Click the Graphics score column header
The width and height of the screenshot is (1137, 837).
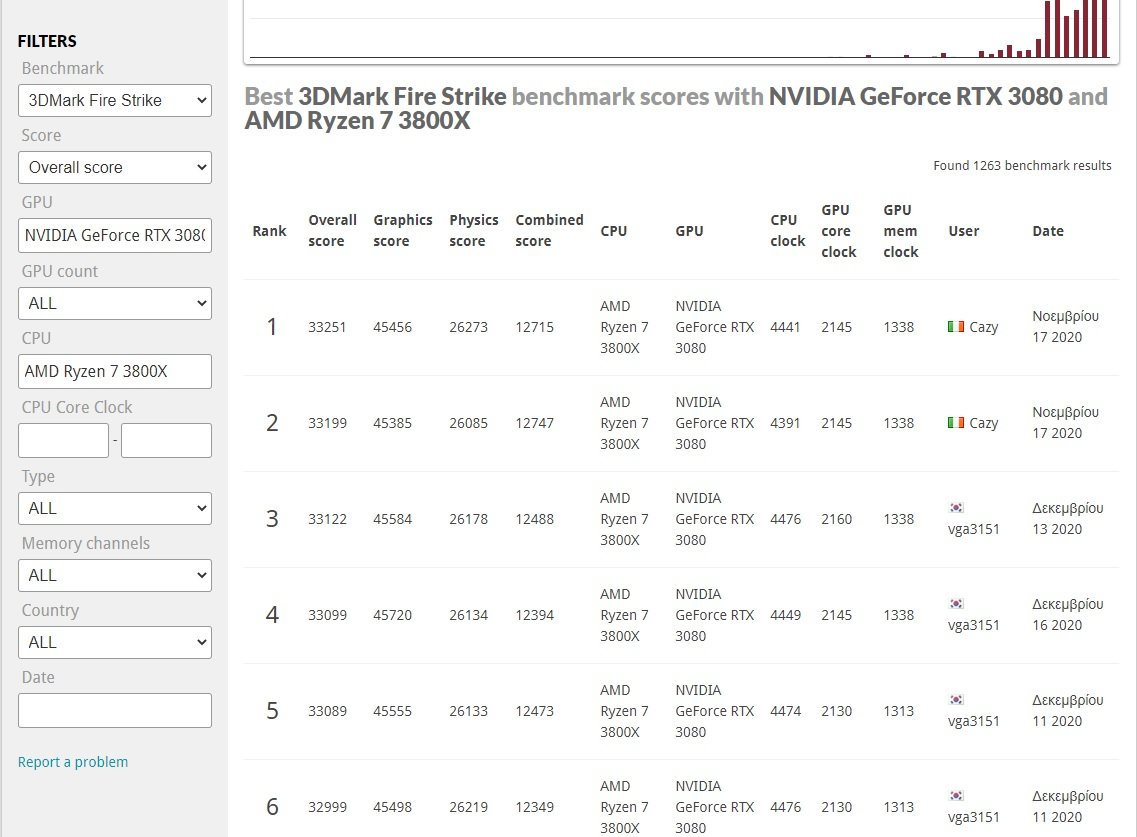402,231
